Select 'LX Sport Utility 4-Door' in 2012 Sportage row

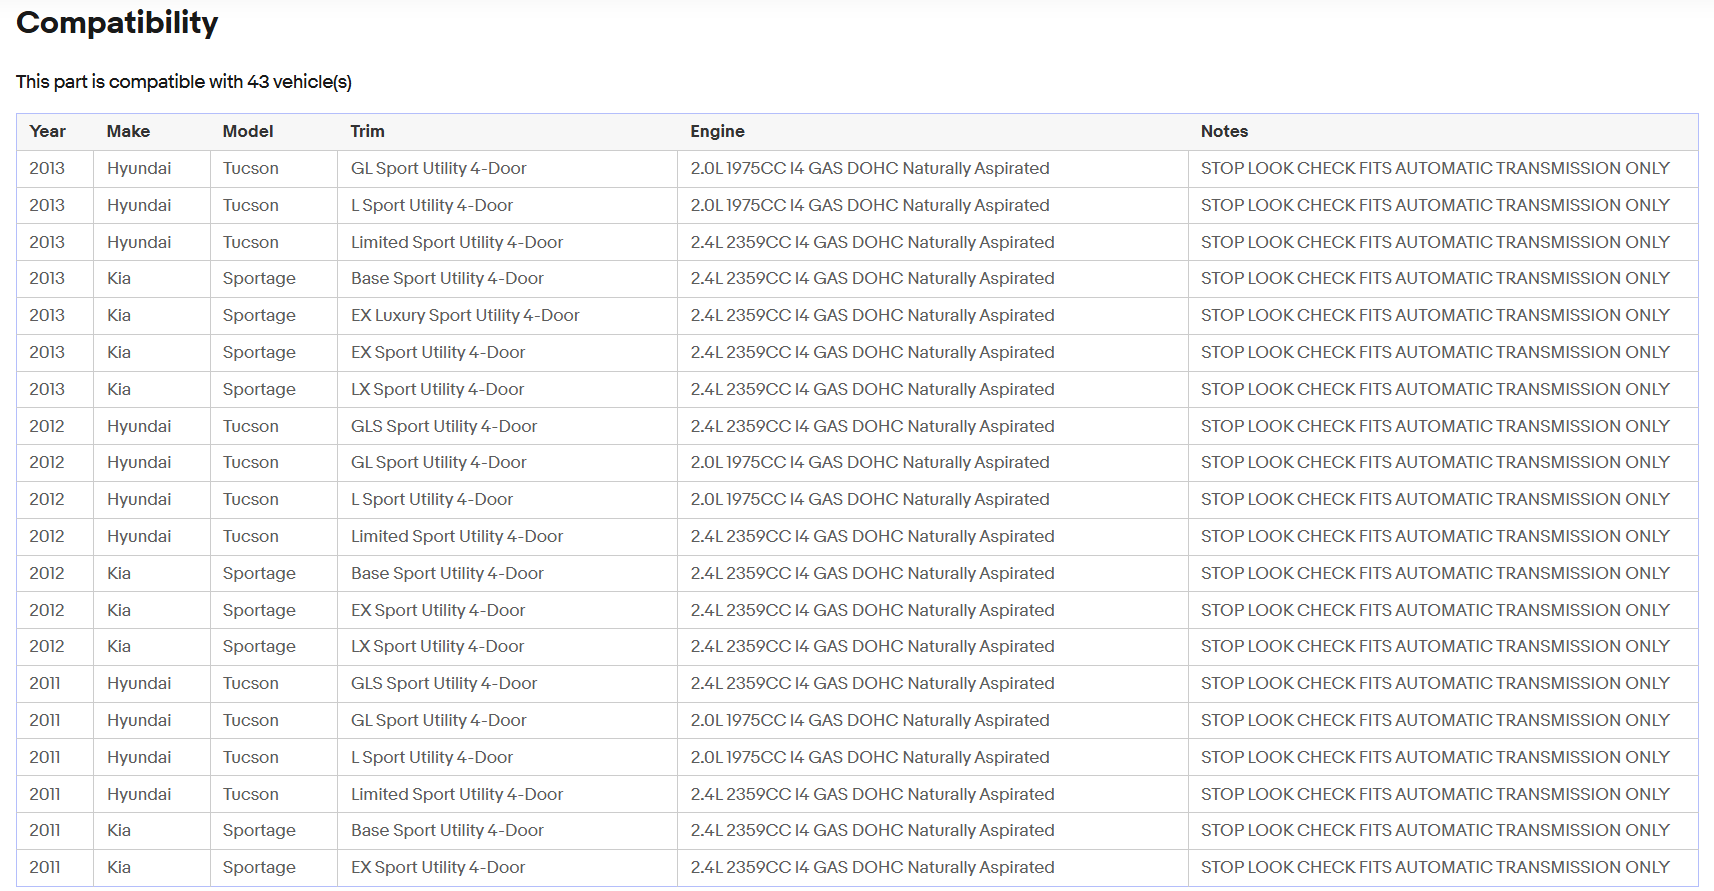coord(437,646)
